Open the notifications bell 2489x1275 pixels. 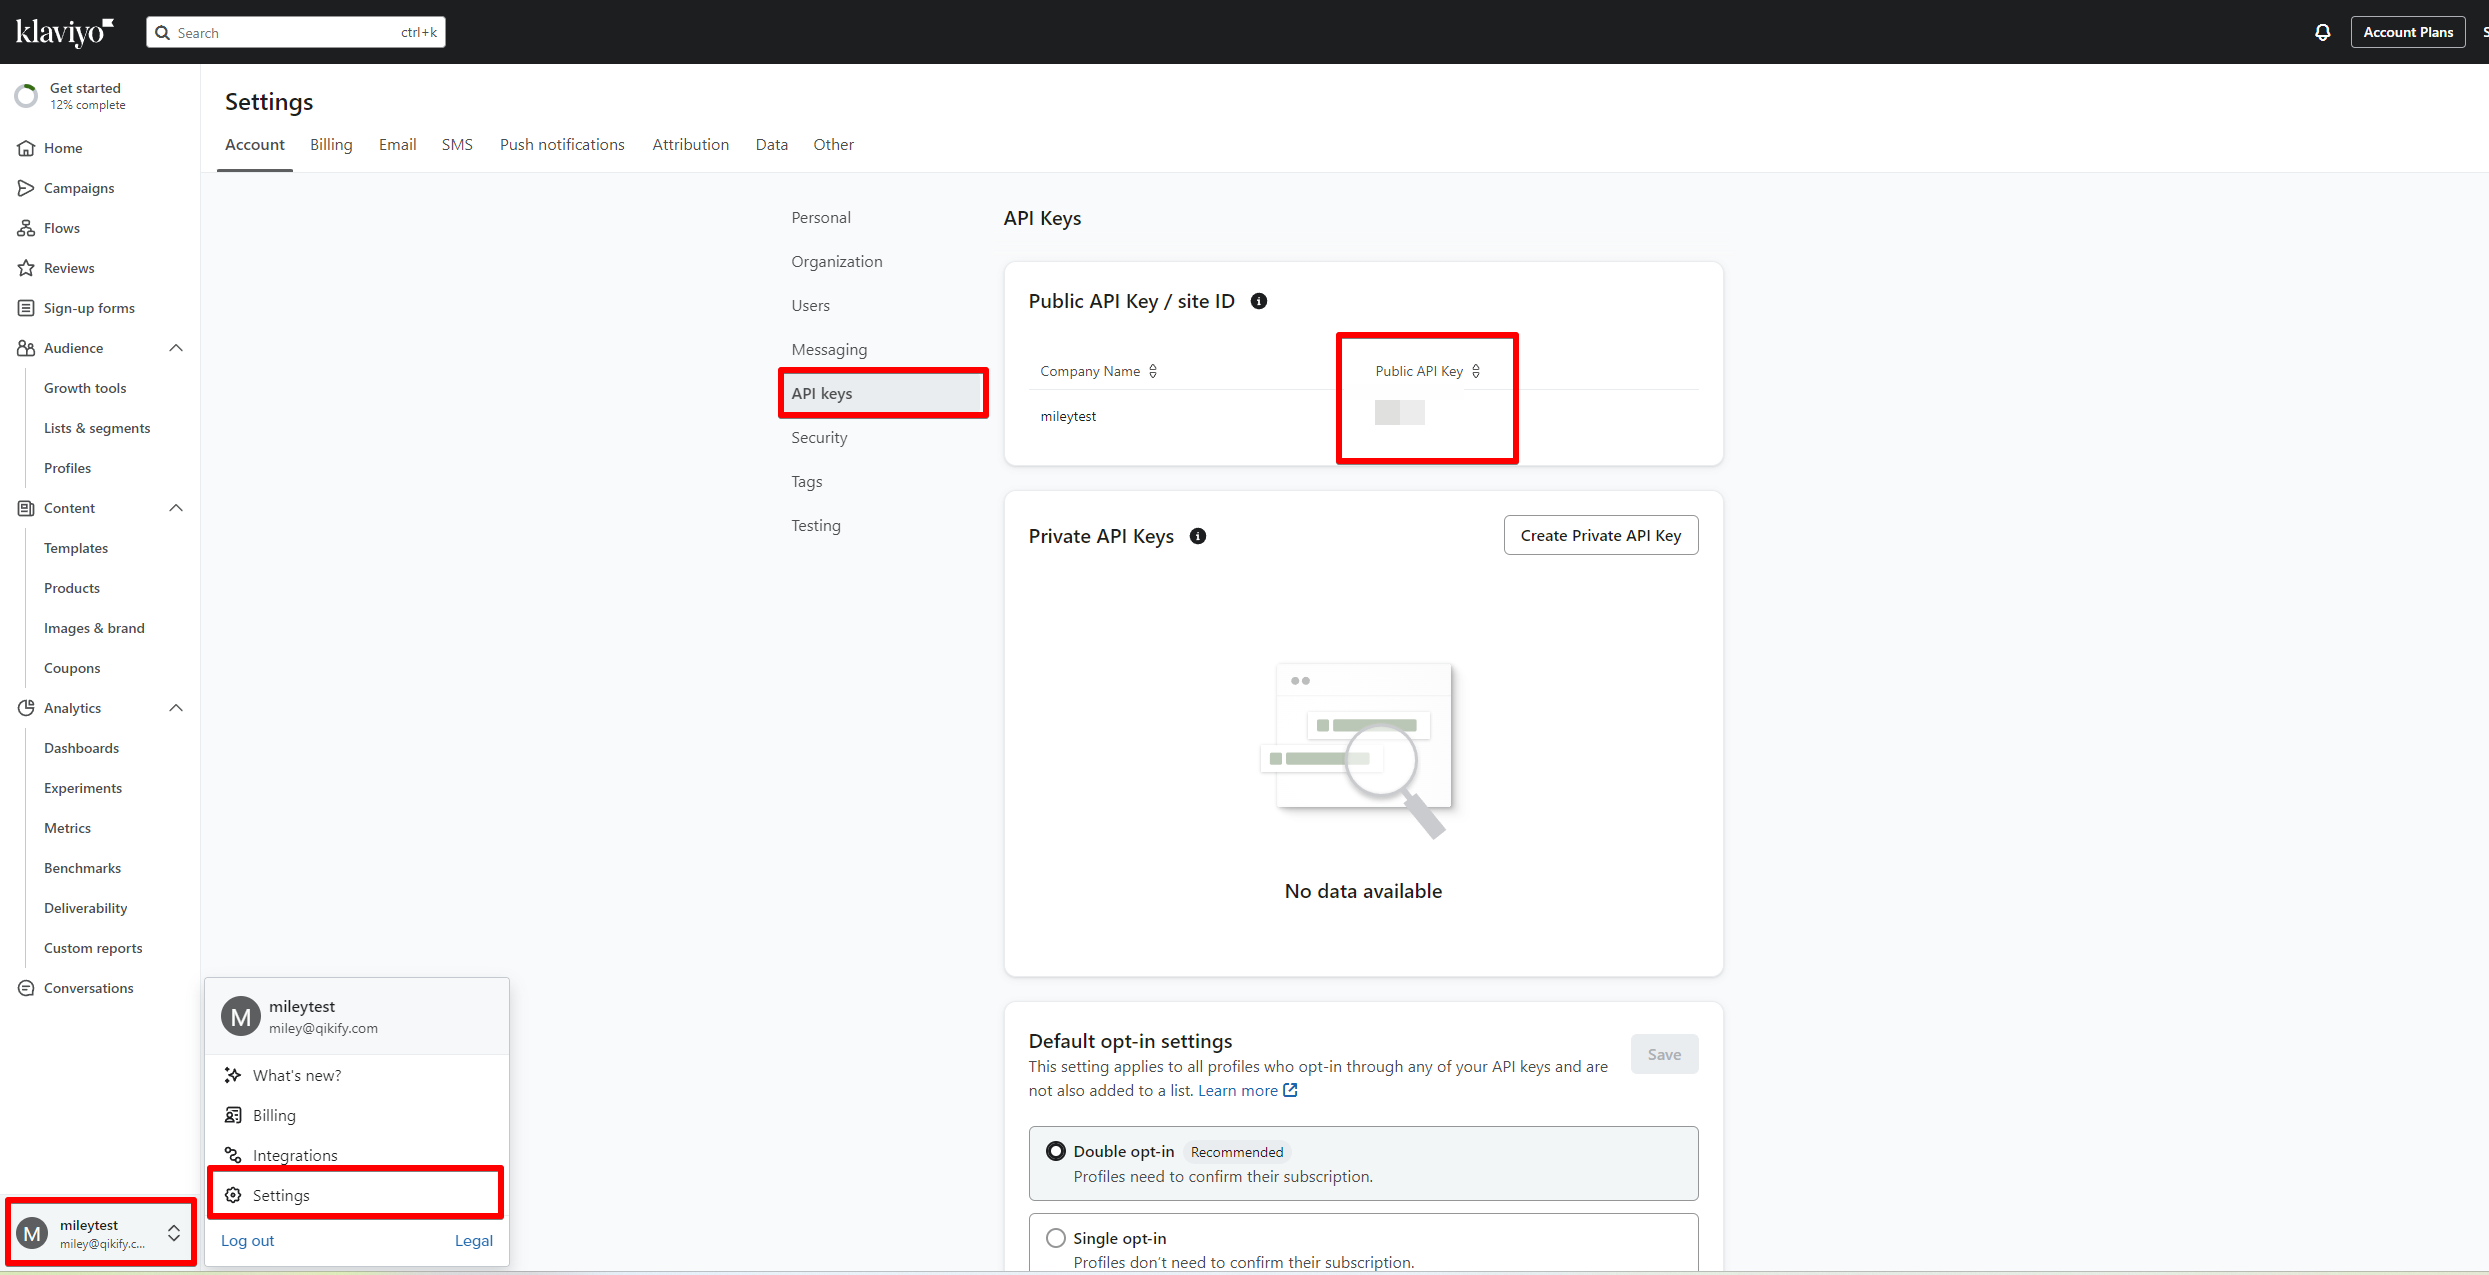click(x=2322, y=32)
